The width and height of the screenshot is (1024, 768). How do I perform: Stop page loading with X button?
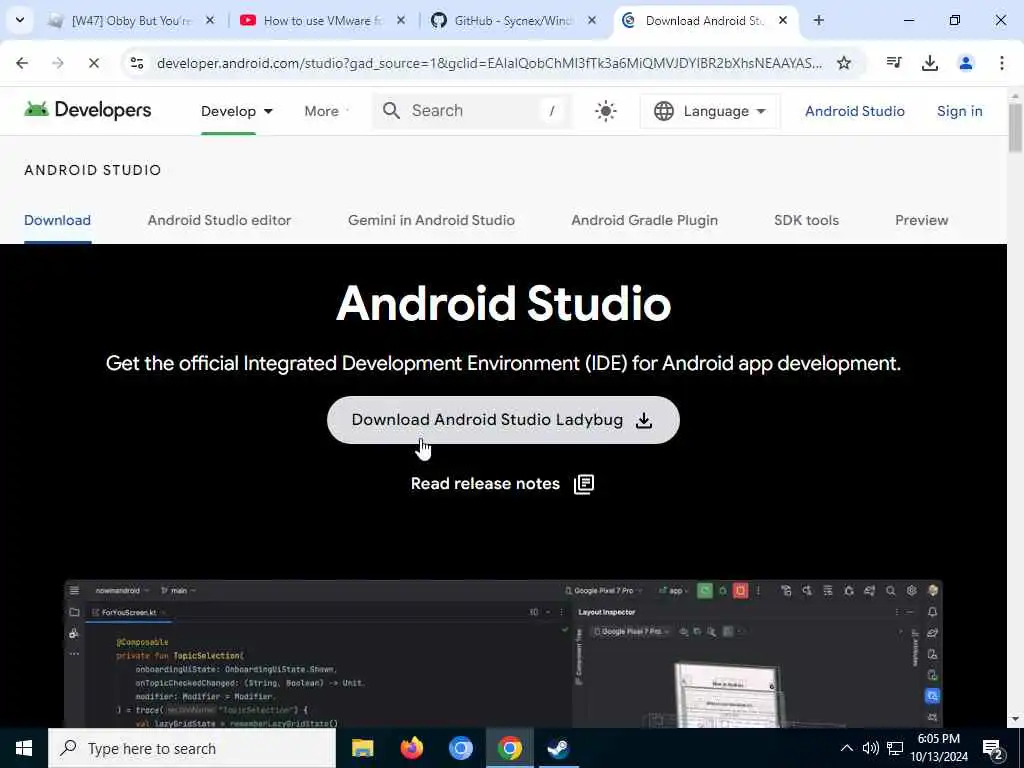93,63
